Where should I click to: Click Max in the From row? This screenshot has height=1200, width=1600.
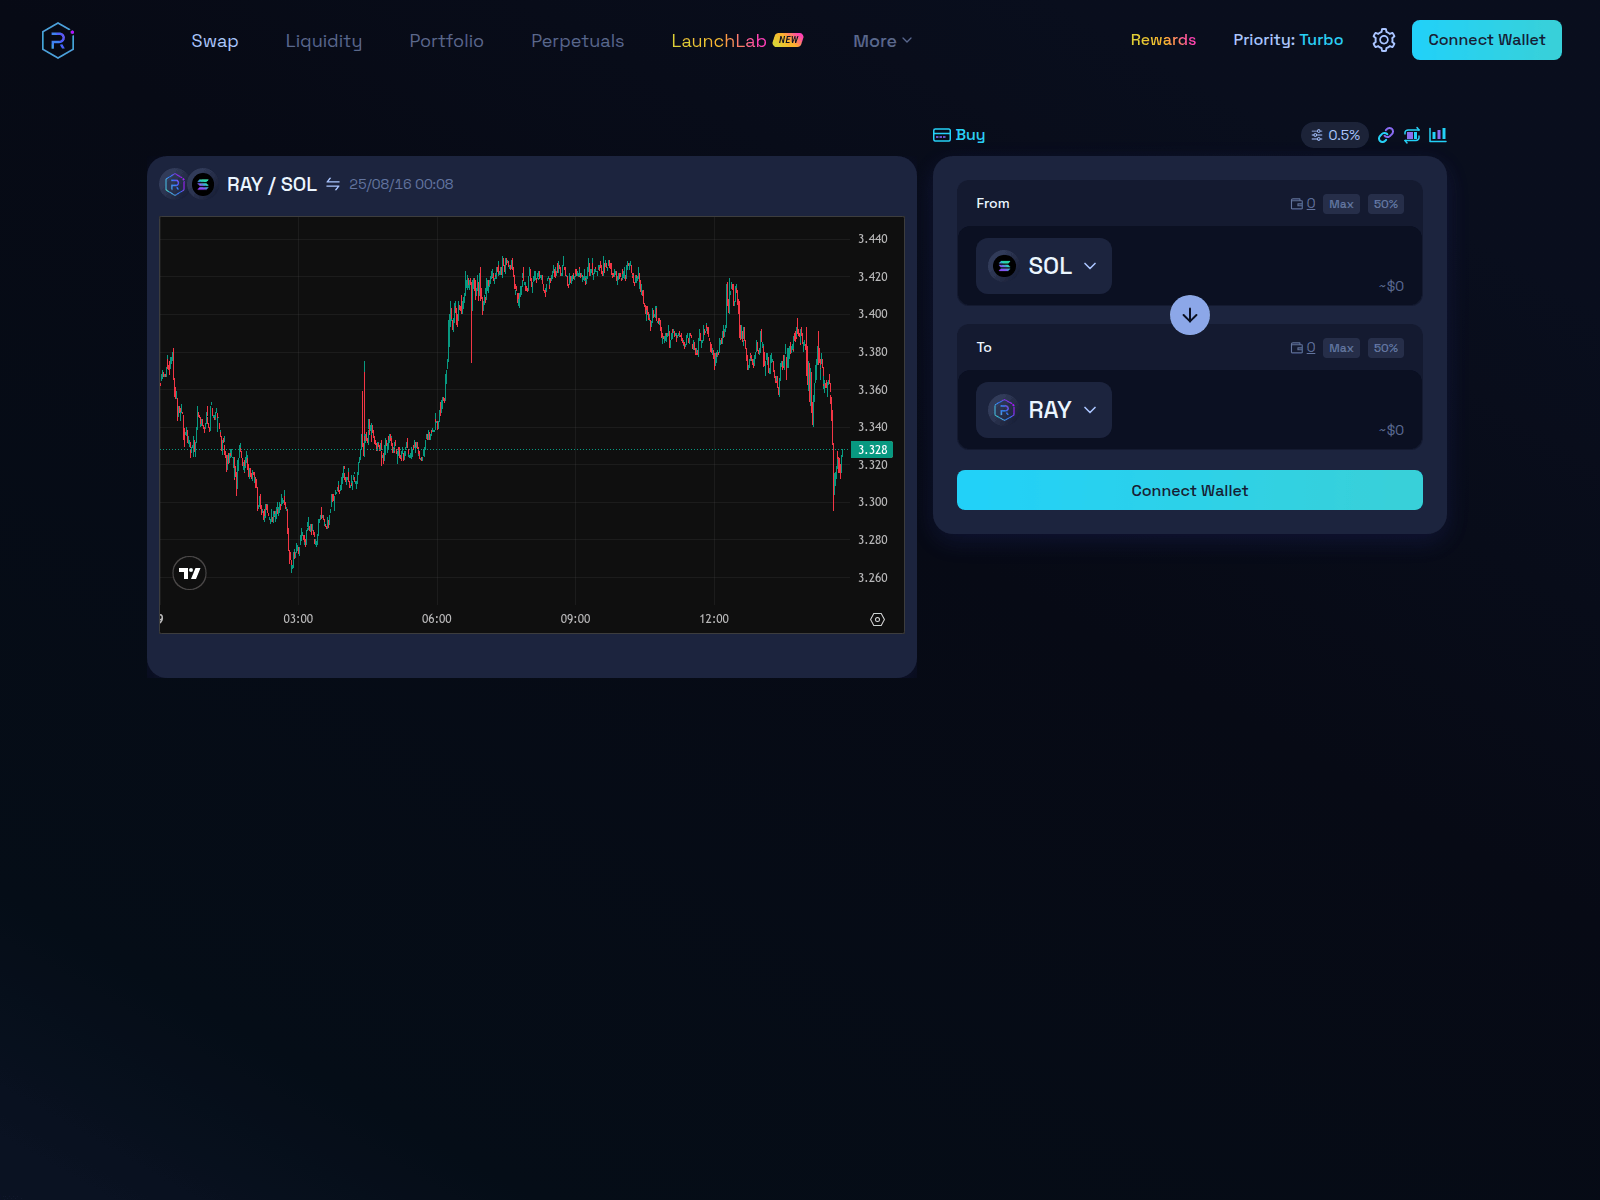(x=1341, y=204)
